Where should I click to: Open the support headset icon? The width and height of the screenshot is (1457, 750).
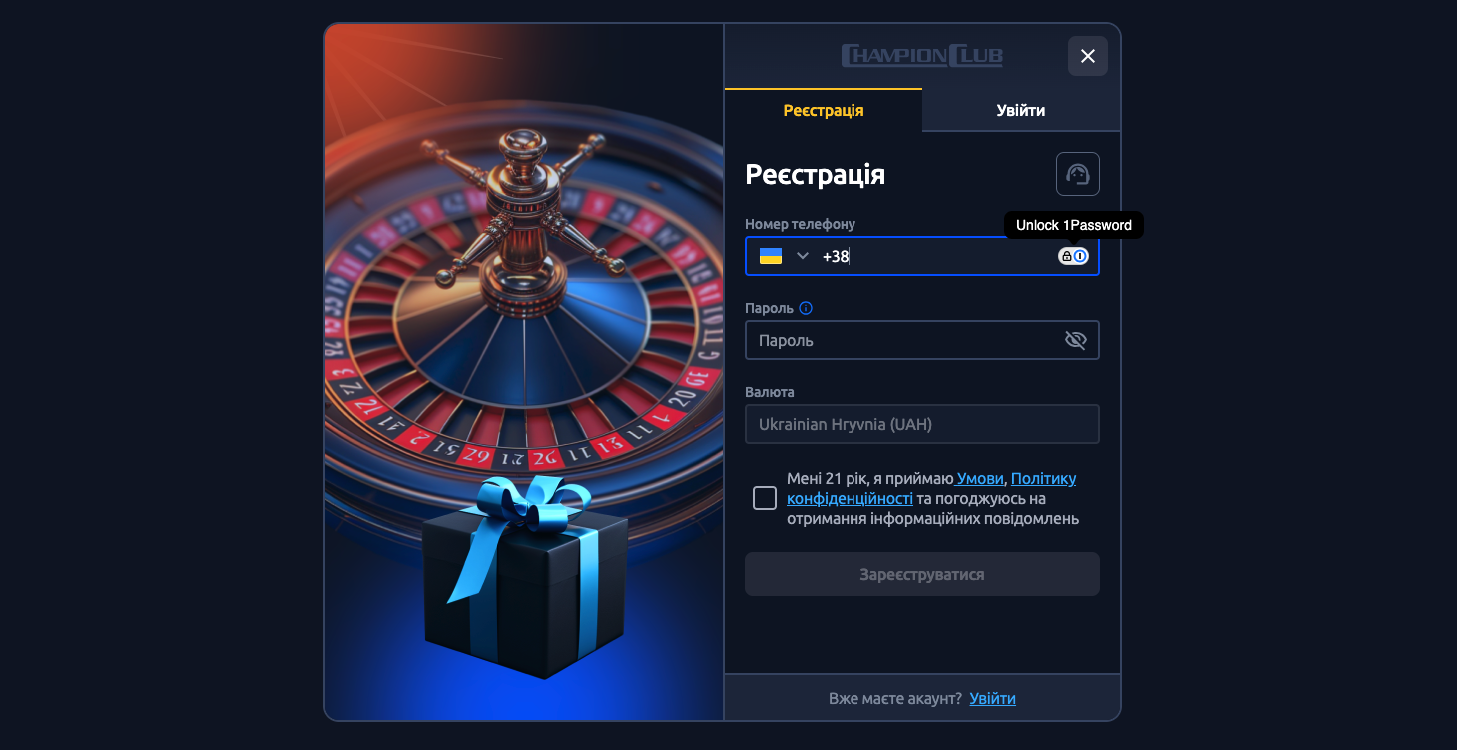1077,174
